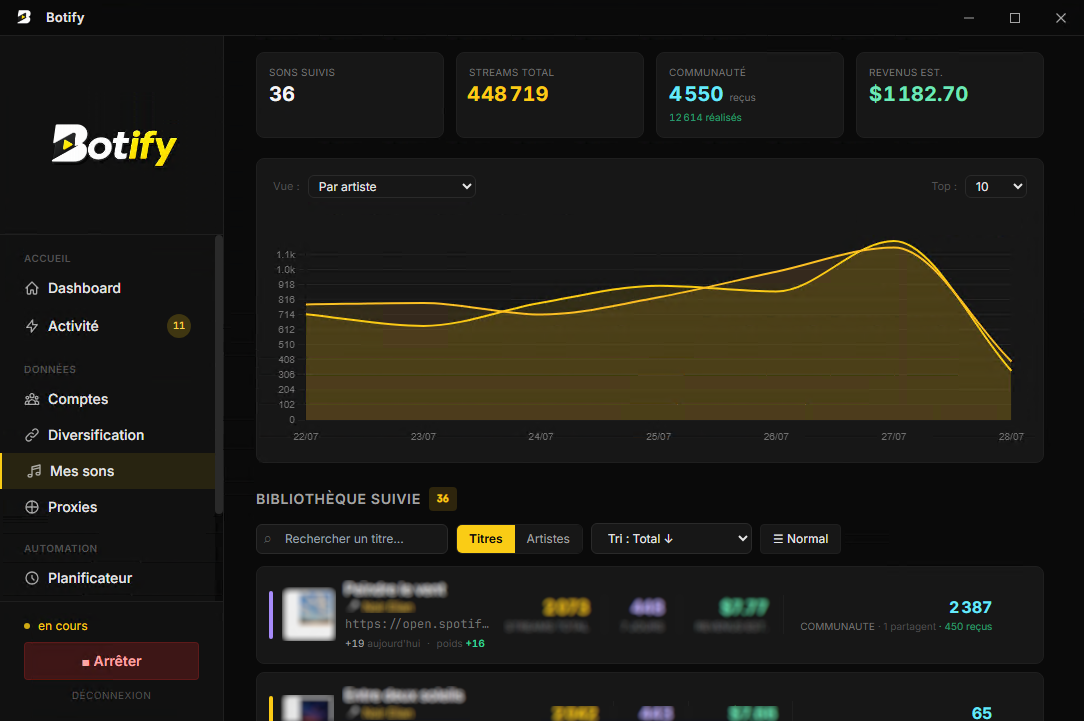
Task: Click the 12 614 réalisés text
Action: 705,118
